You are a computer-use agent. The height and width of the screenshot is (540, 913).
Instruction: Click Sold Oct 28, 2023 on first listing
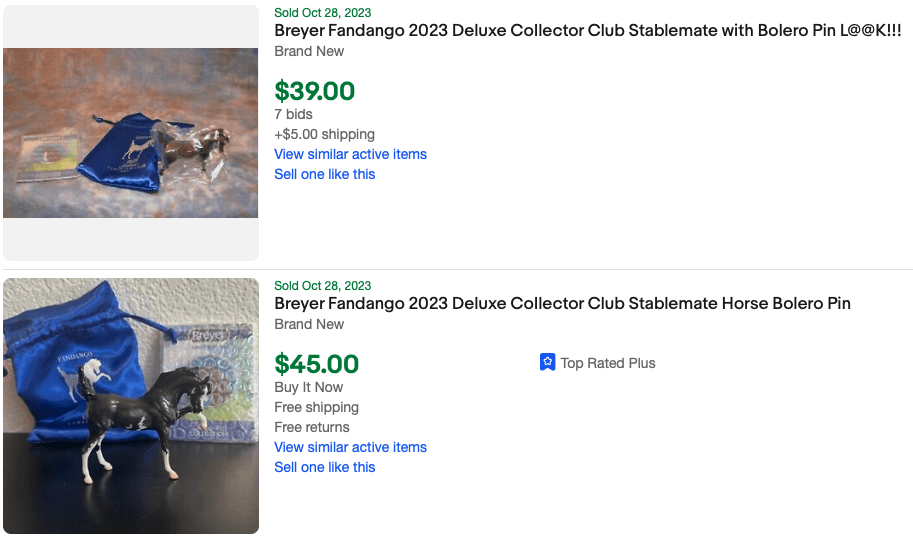[x=323, y=13]
